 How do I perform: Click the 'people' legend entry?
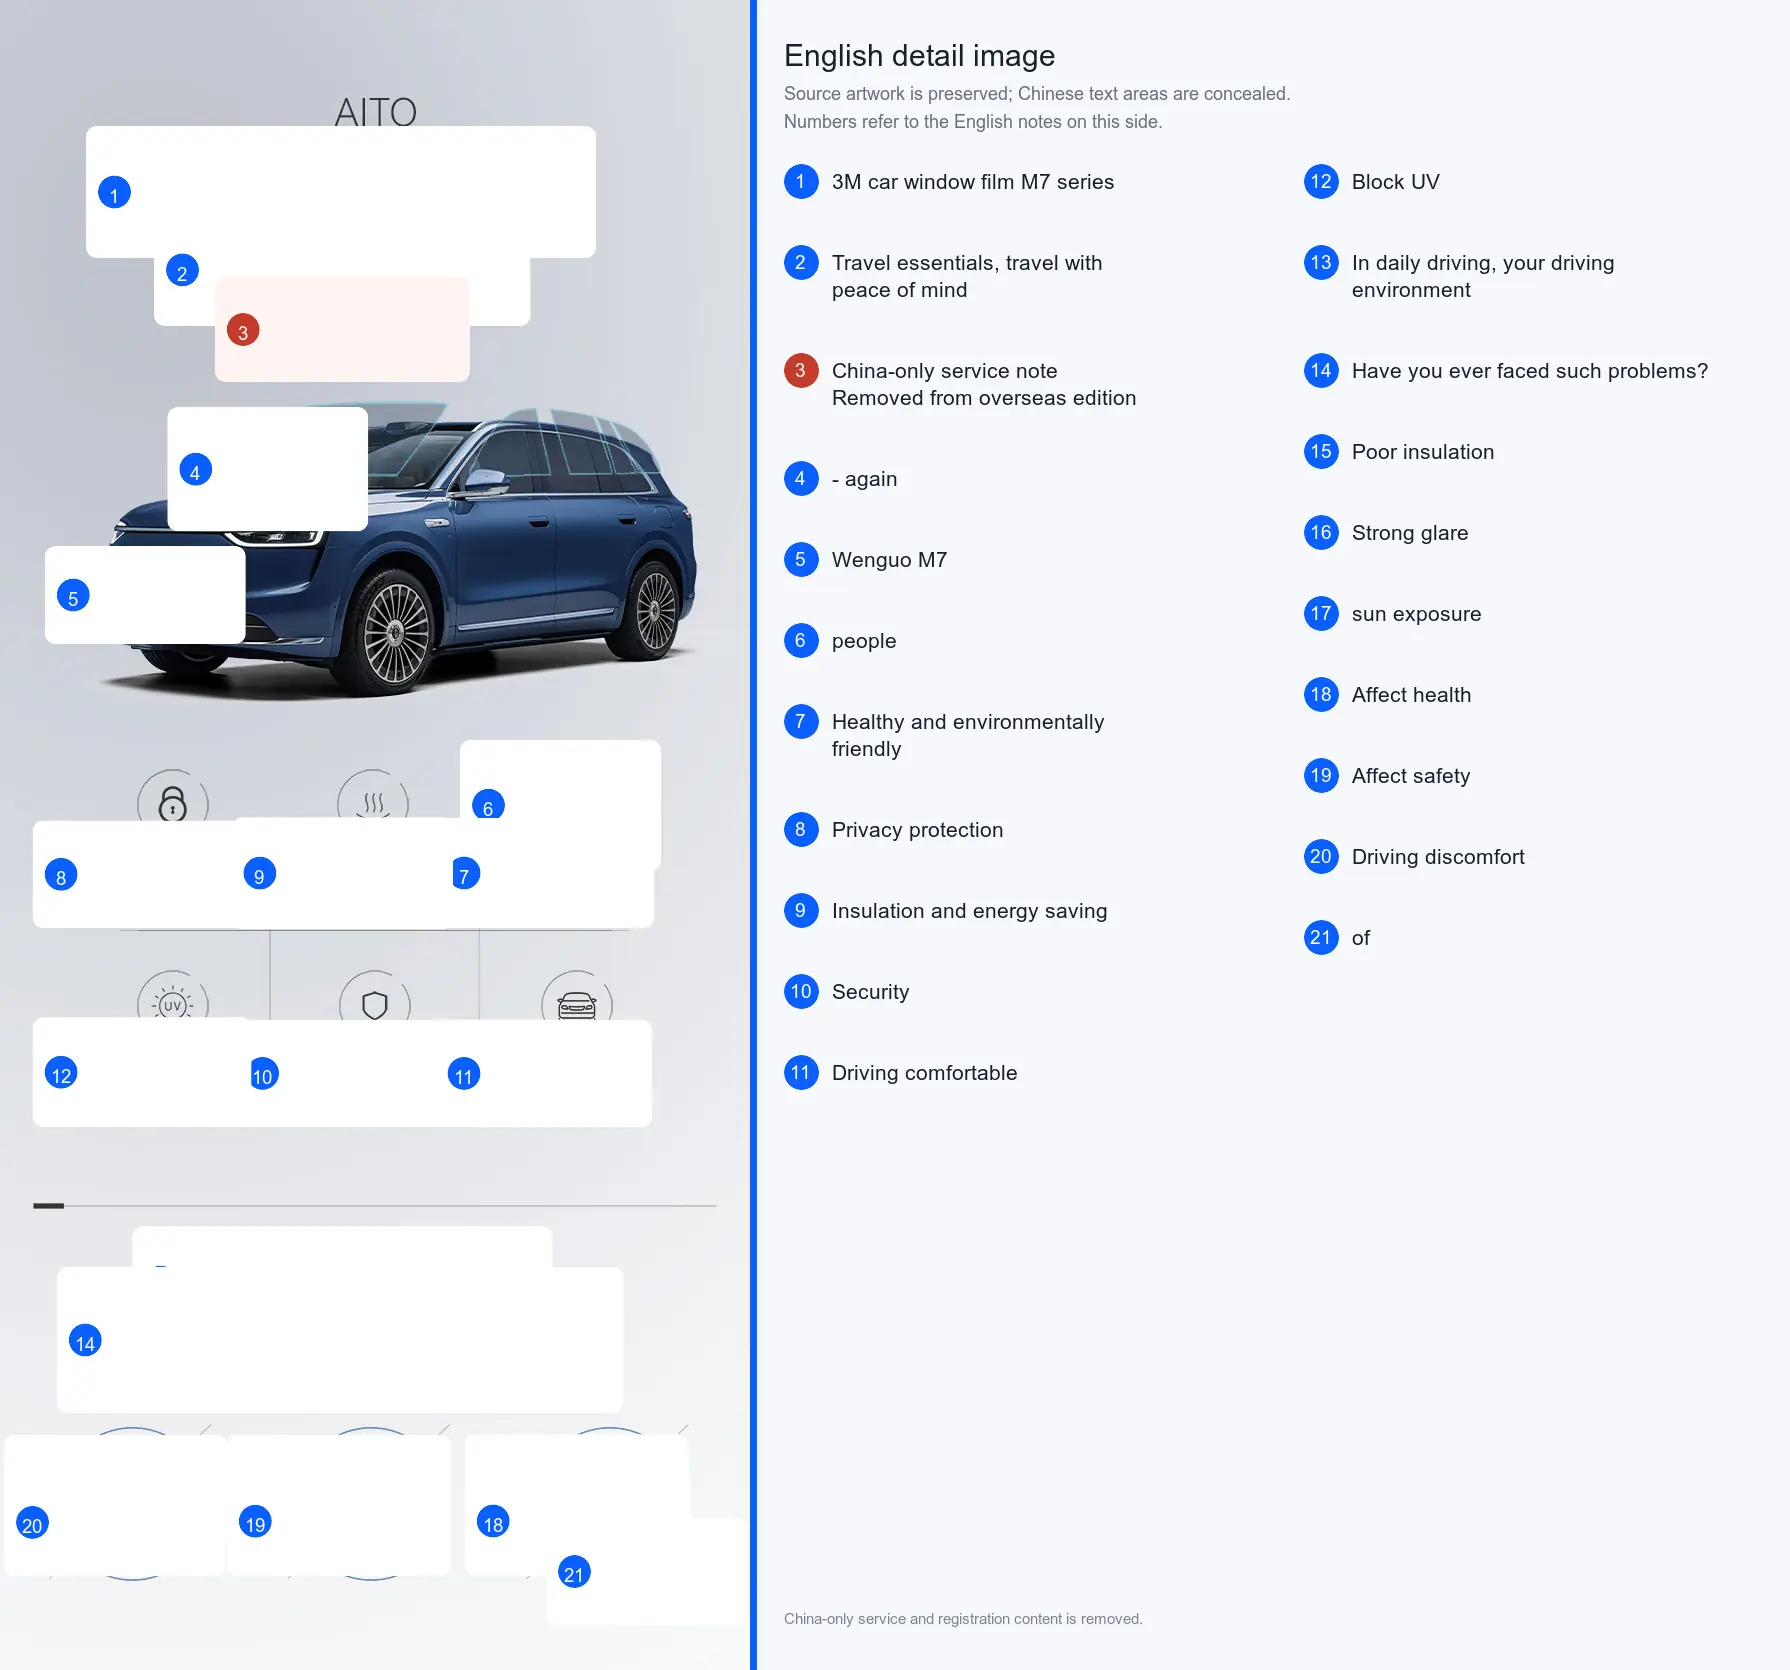pyautogui.click(x=864, y=641)
